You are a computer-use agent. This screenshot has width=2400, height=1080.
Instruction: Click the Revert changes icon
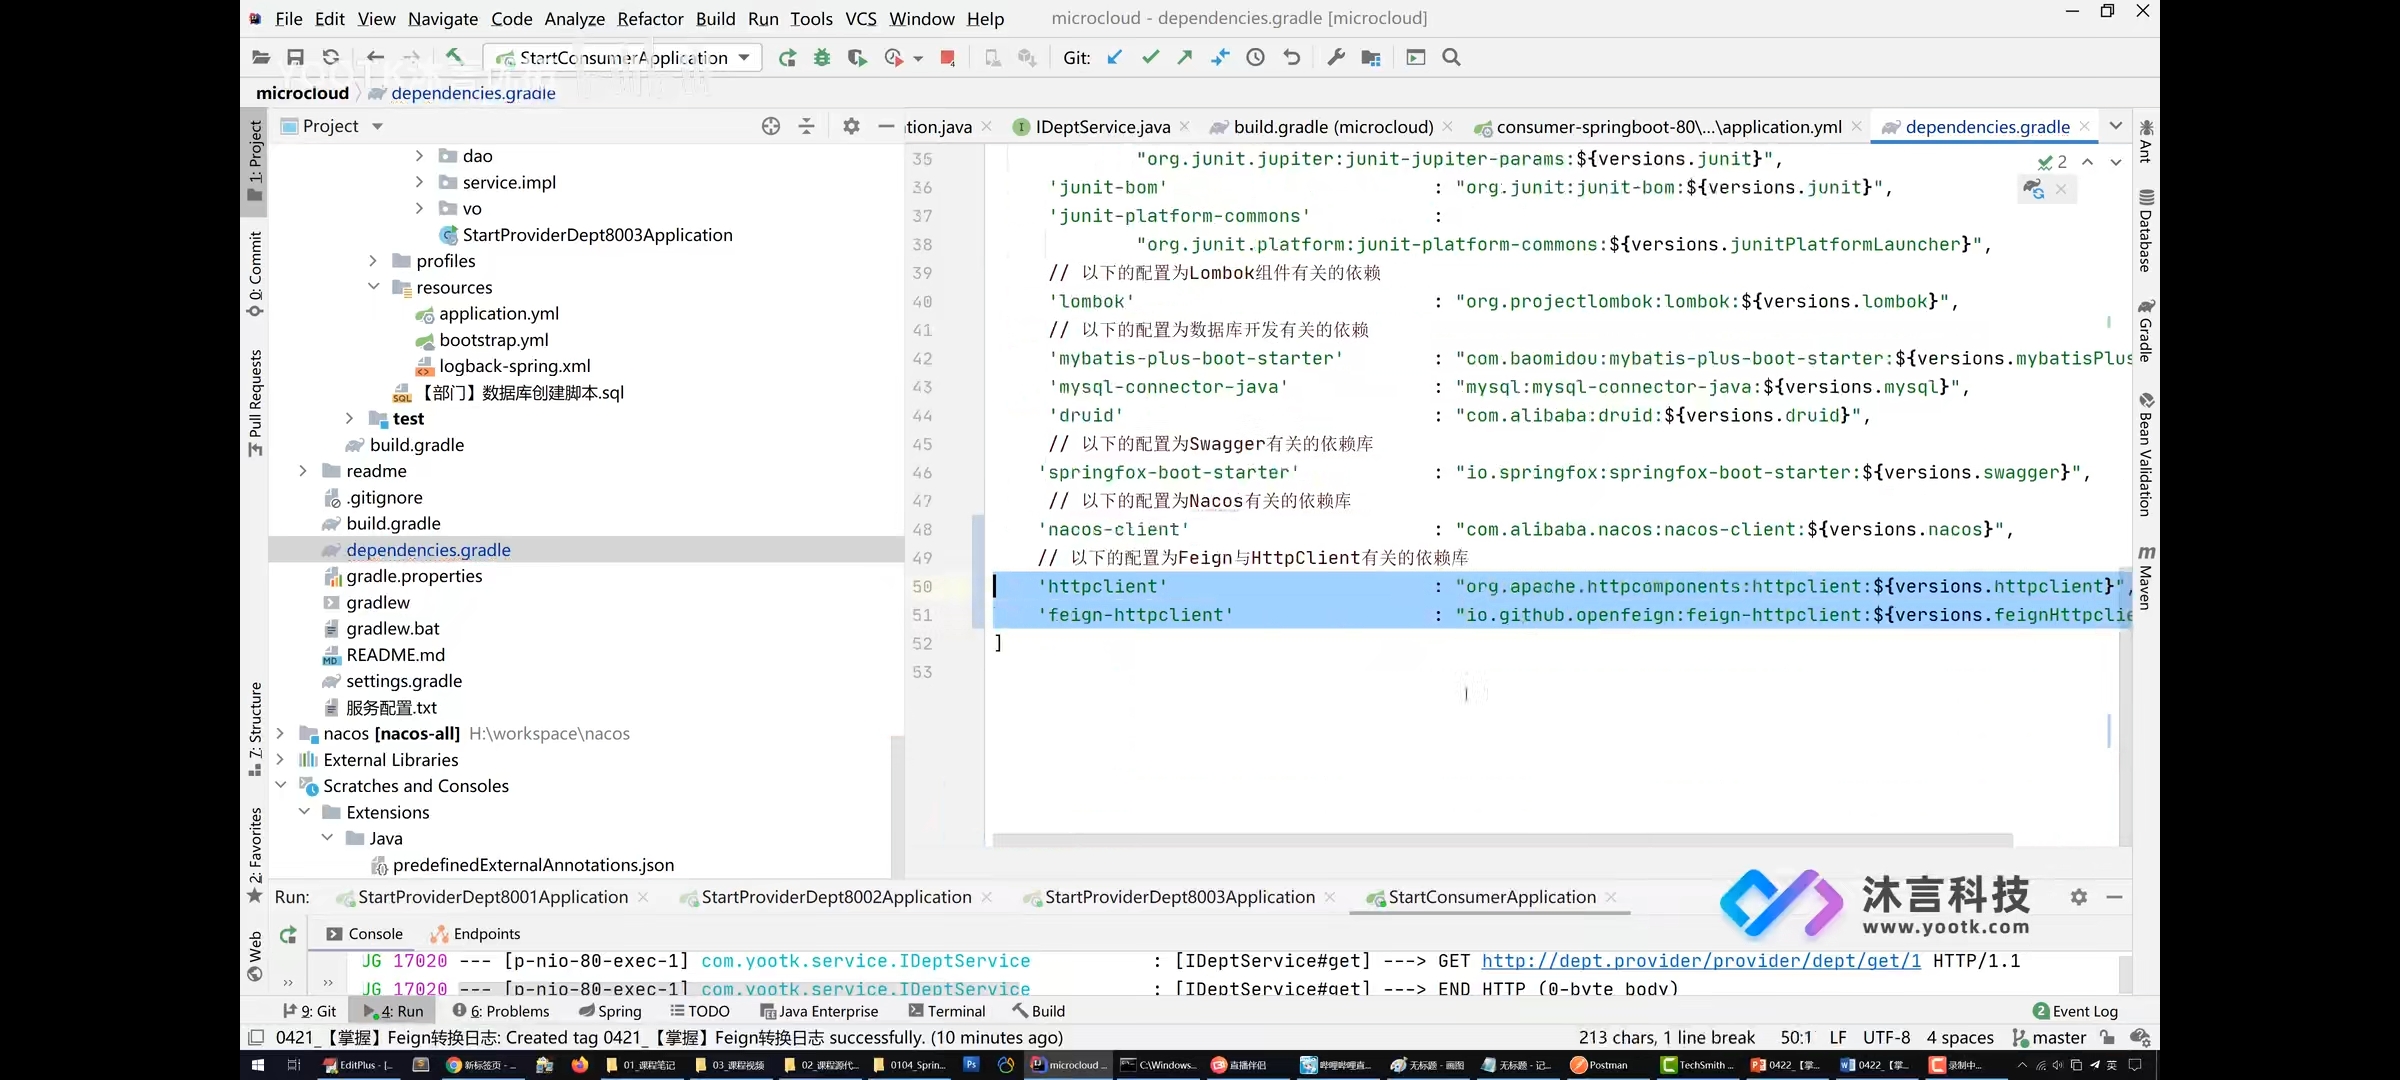tap(1293, 57)
